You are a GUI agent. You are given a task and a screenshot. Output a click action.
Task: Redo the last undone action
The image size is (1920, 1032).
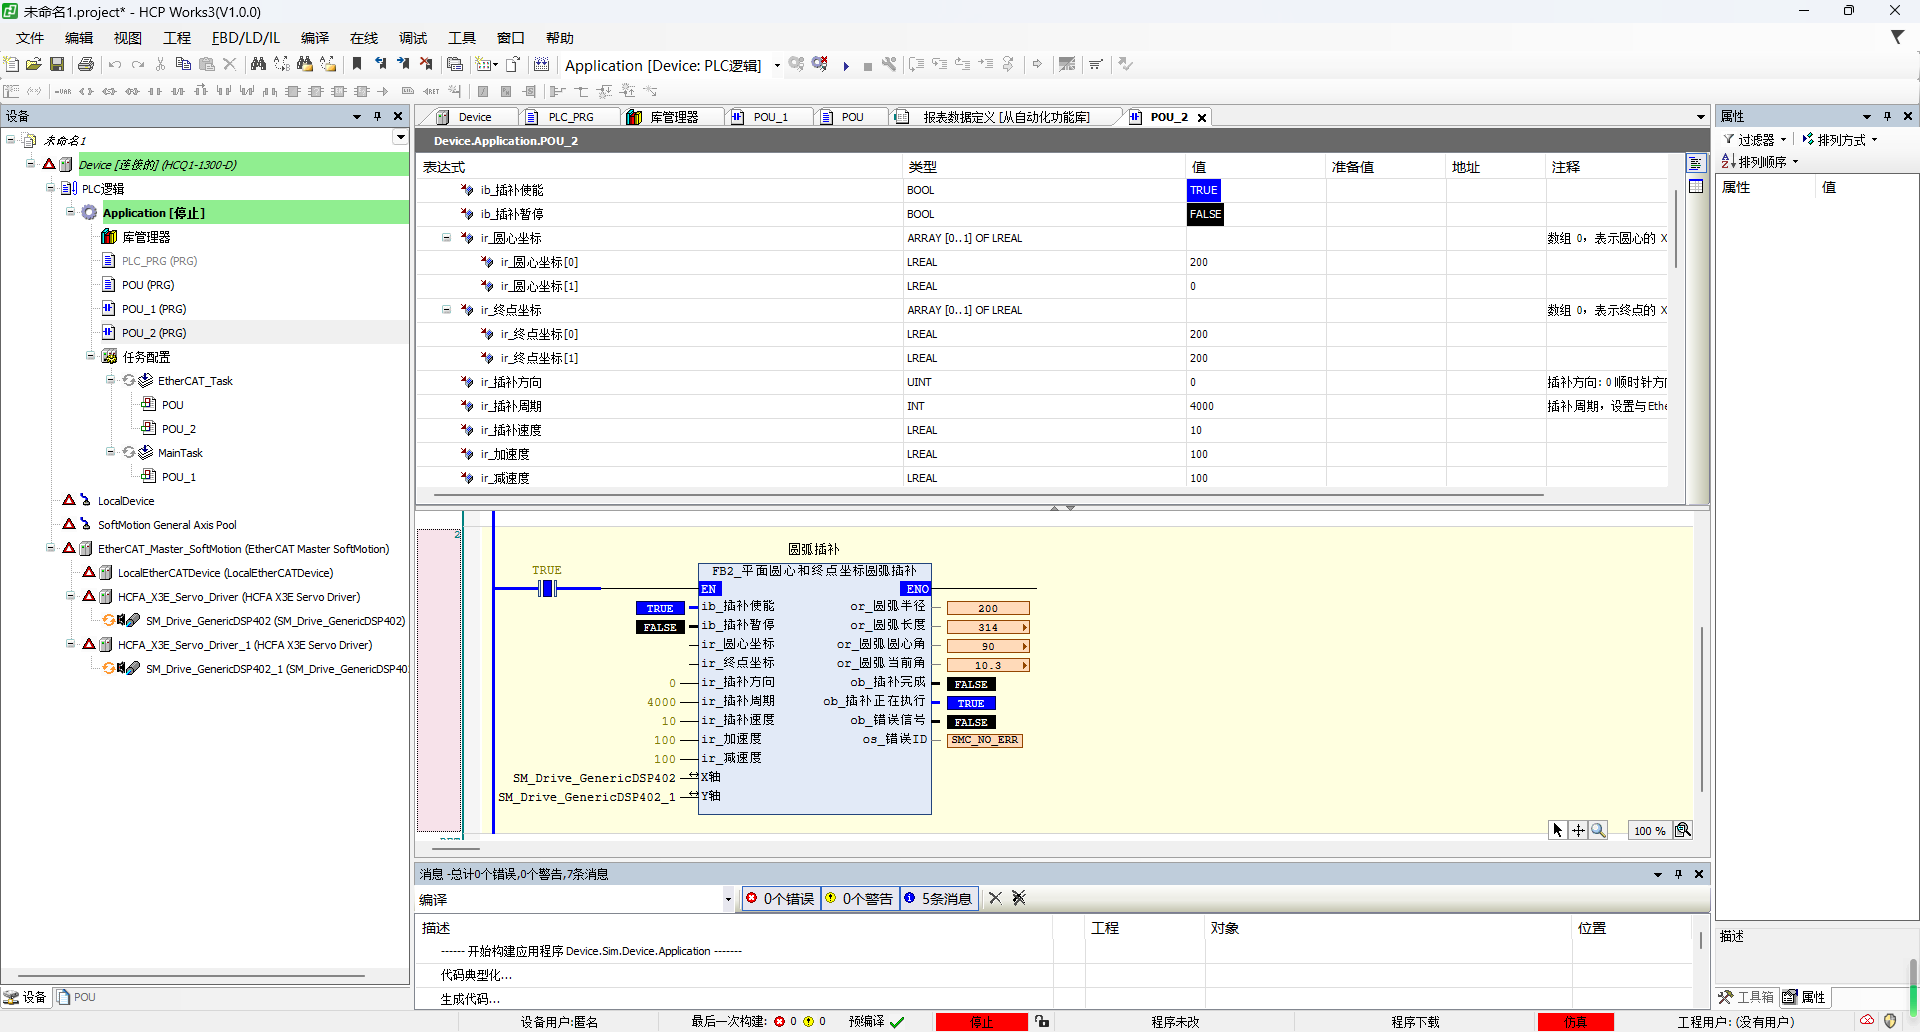[x=138, y=64]
